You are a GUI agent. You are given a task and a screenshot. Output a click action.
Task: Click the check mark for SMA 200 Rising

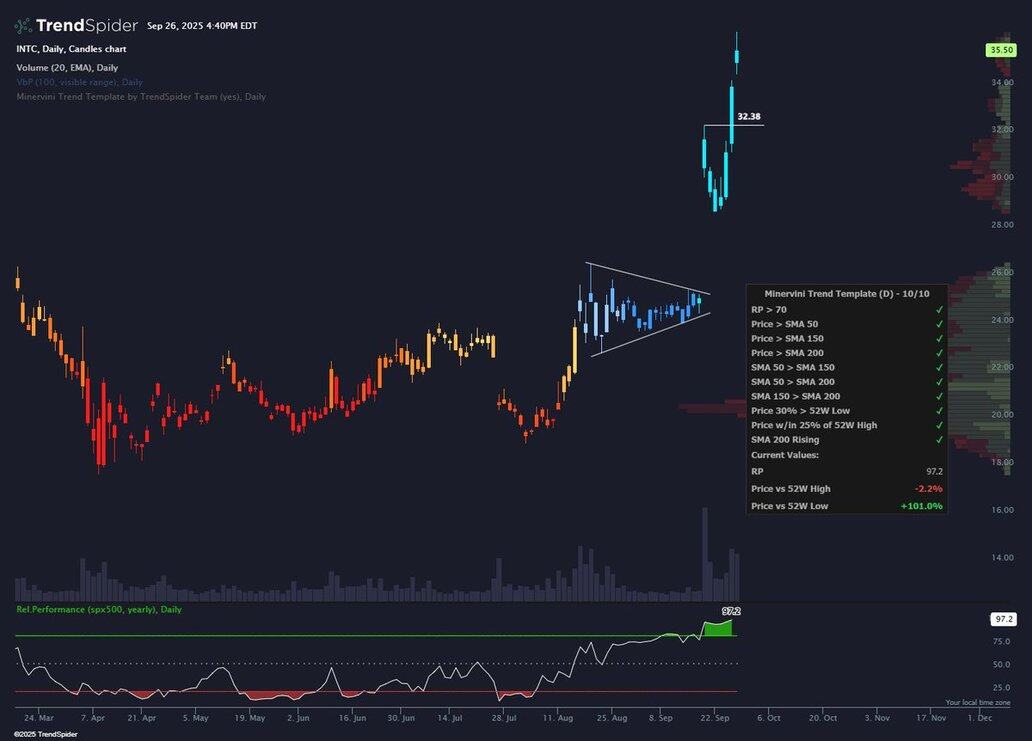(939, 440)
